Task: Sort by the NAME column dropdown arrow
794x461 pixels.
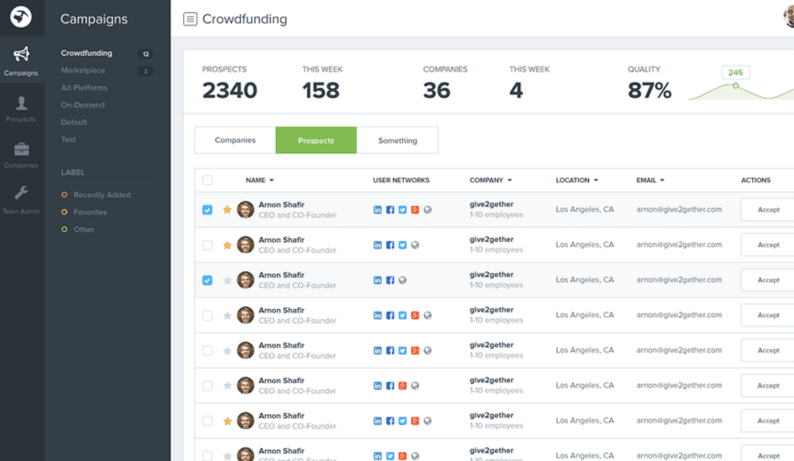Action: (x=272, y=181)
